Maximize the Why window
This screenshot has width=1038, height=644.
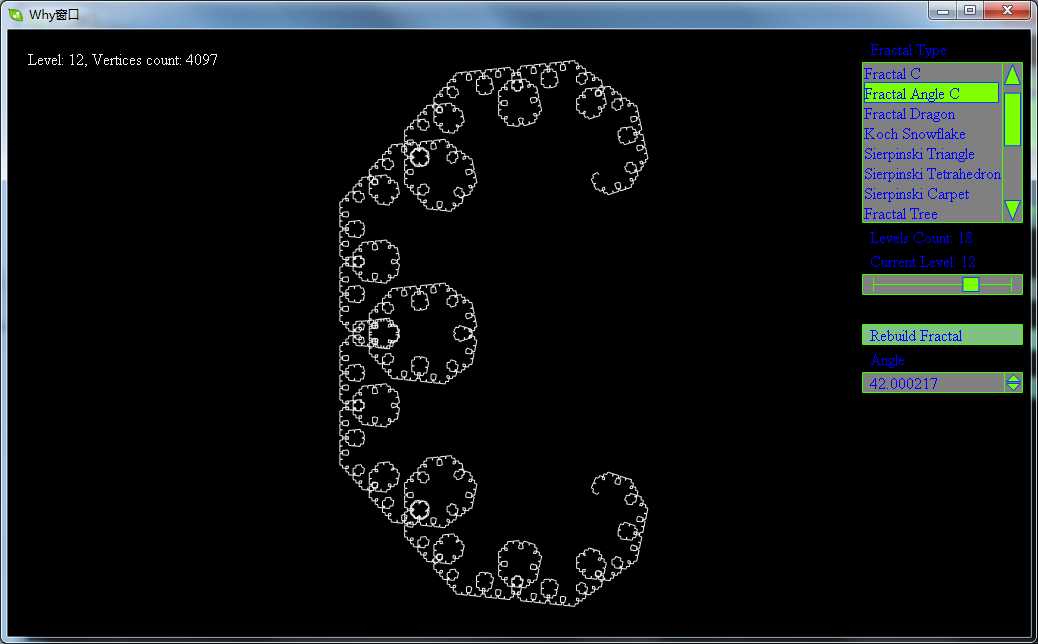pos(970,11)
